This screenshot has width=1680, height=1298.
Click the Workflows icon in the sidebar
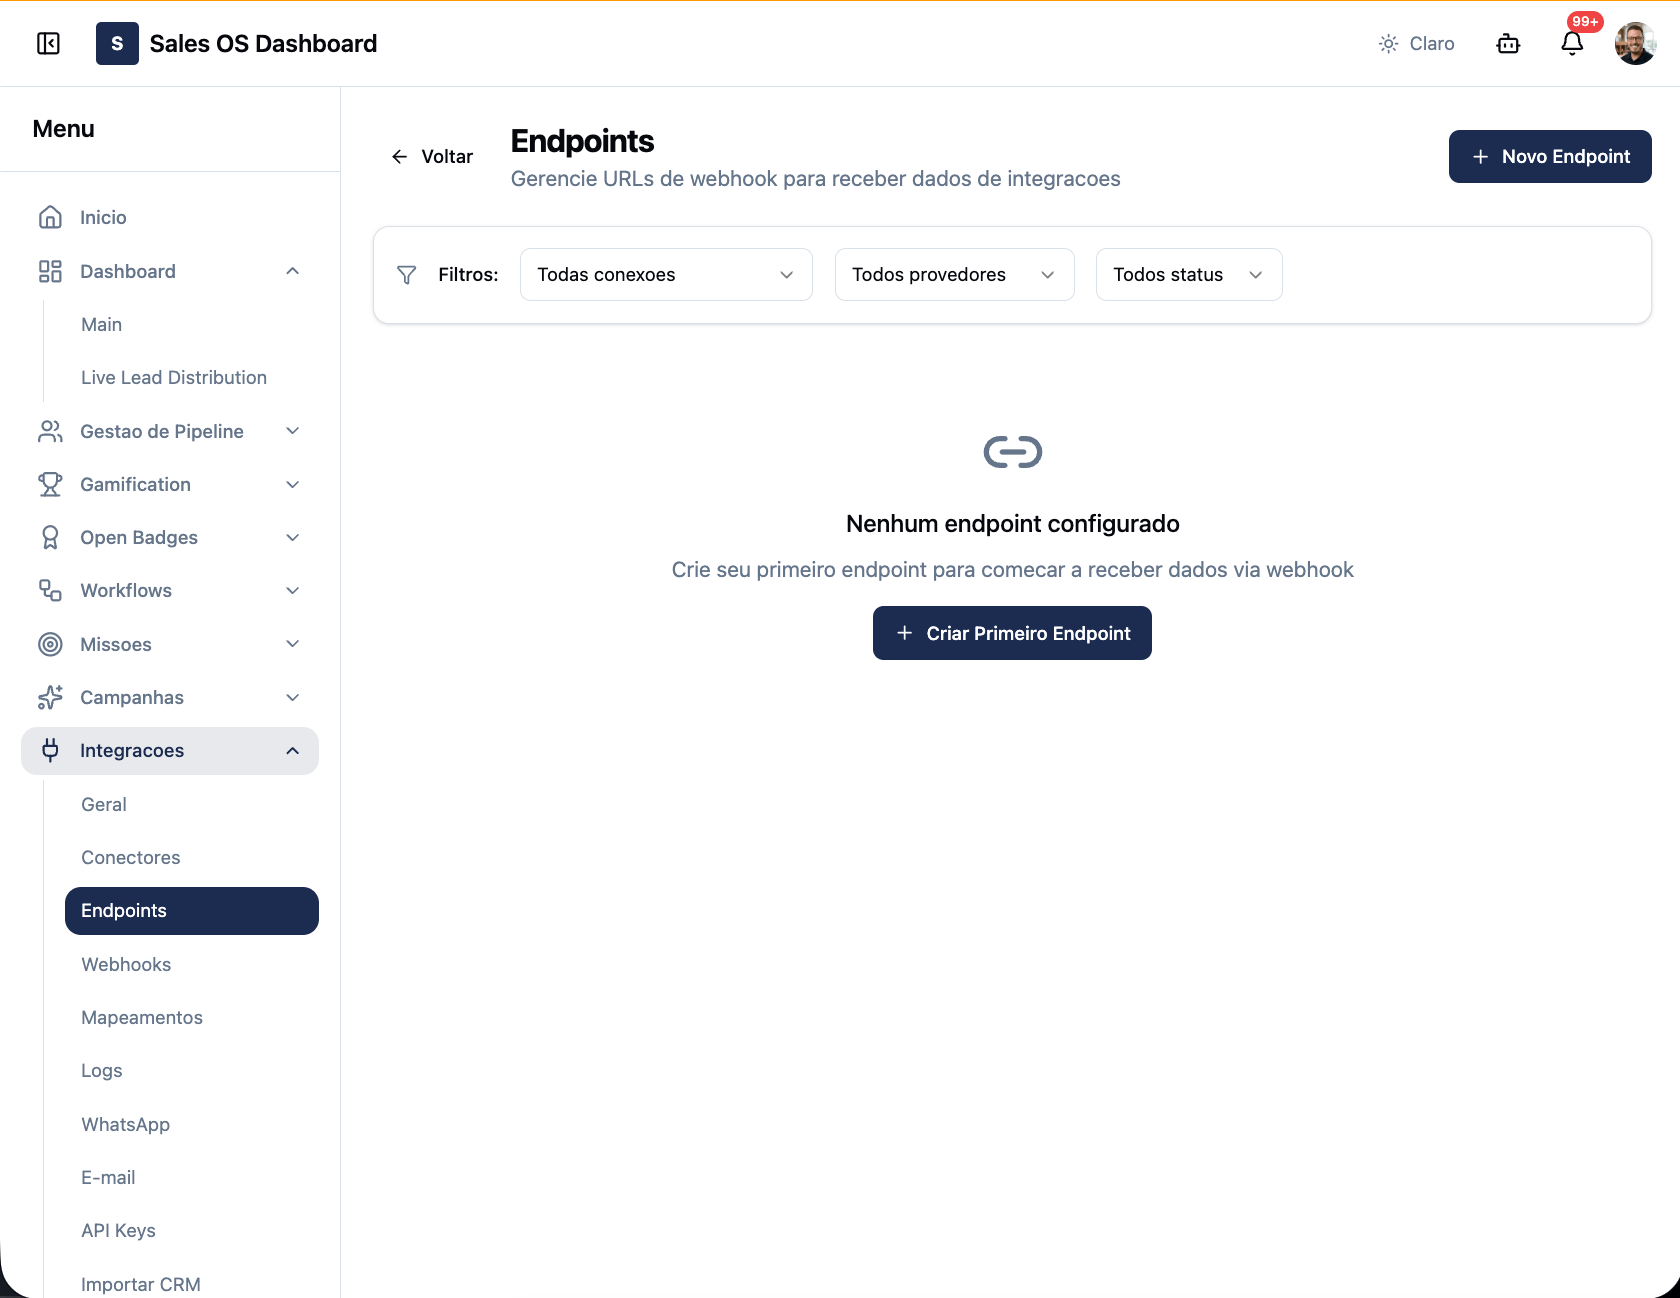click(50, 590)
